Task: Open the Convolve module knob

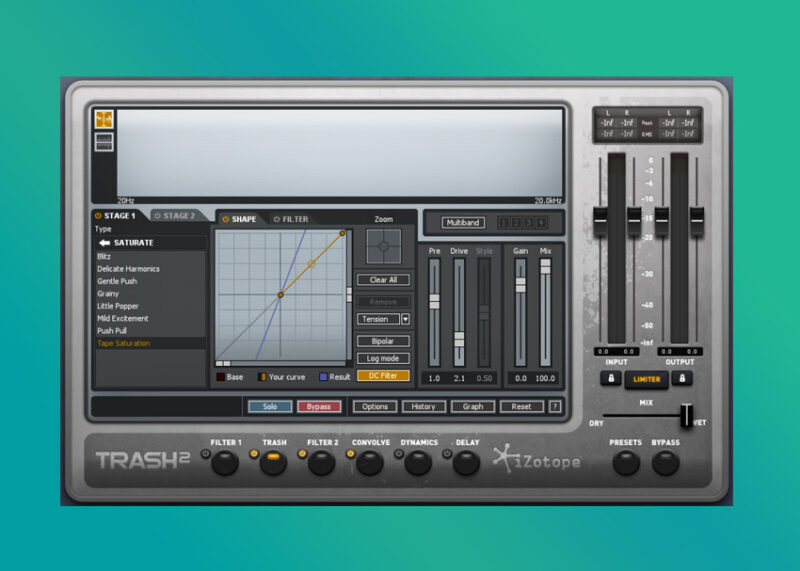Action: [x=370, y=463]
